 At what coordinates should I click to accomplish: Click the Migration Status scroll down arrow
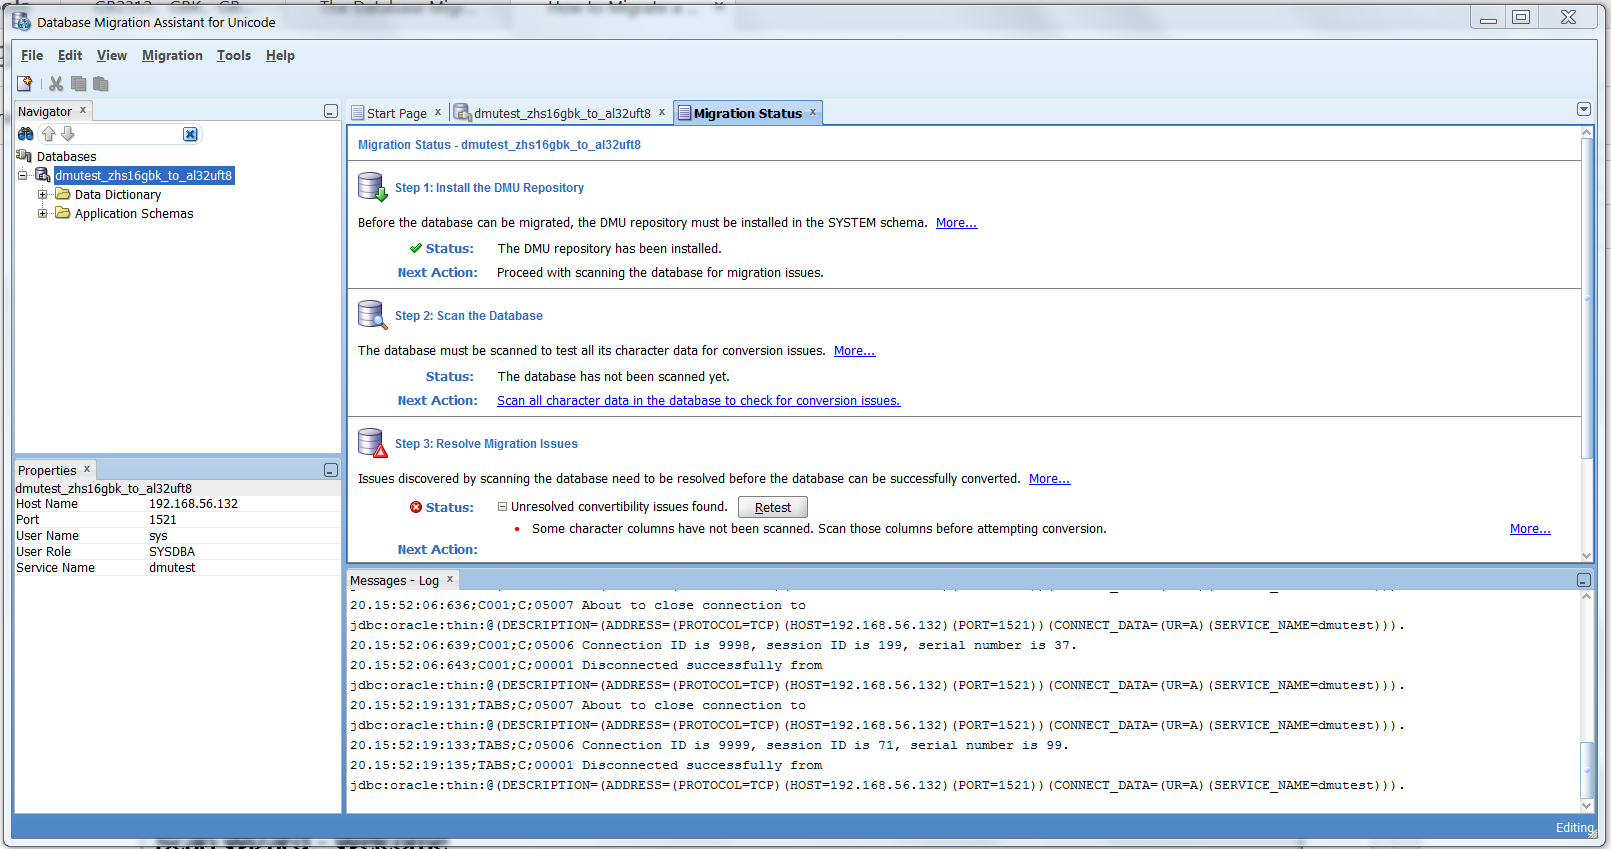pos(1587,555)
